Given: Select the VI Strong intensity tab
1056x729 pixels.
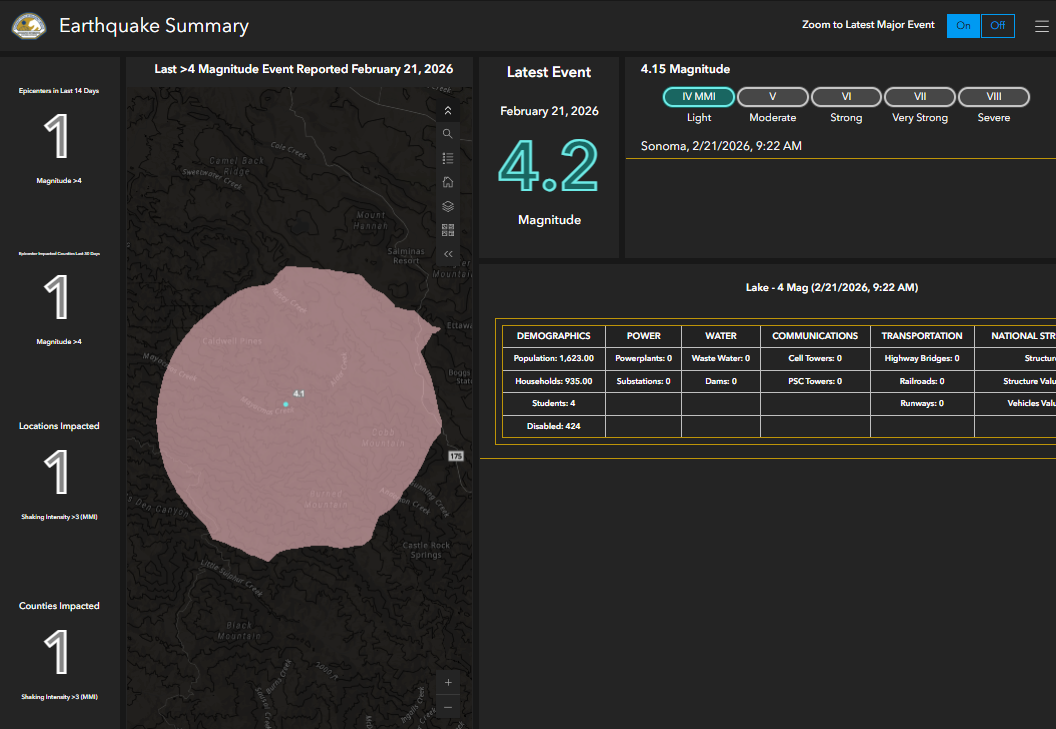Looking at the screenshot, I should tap(846, 97).
